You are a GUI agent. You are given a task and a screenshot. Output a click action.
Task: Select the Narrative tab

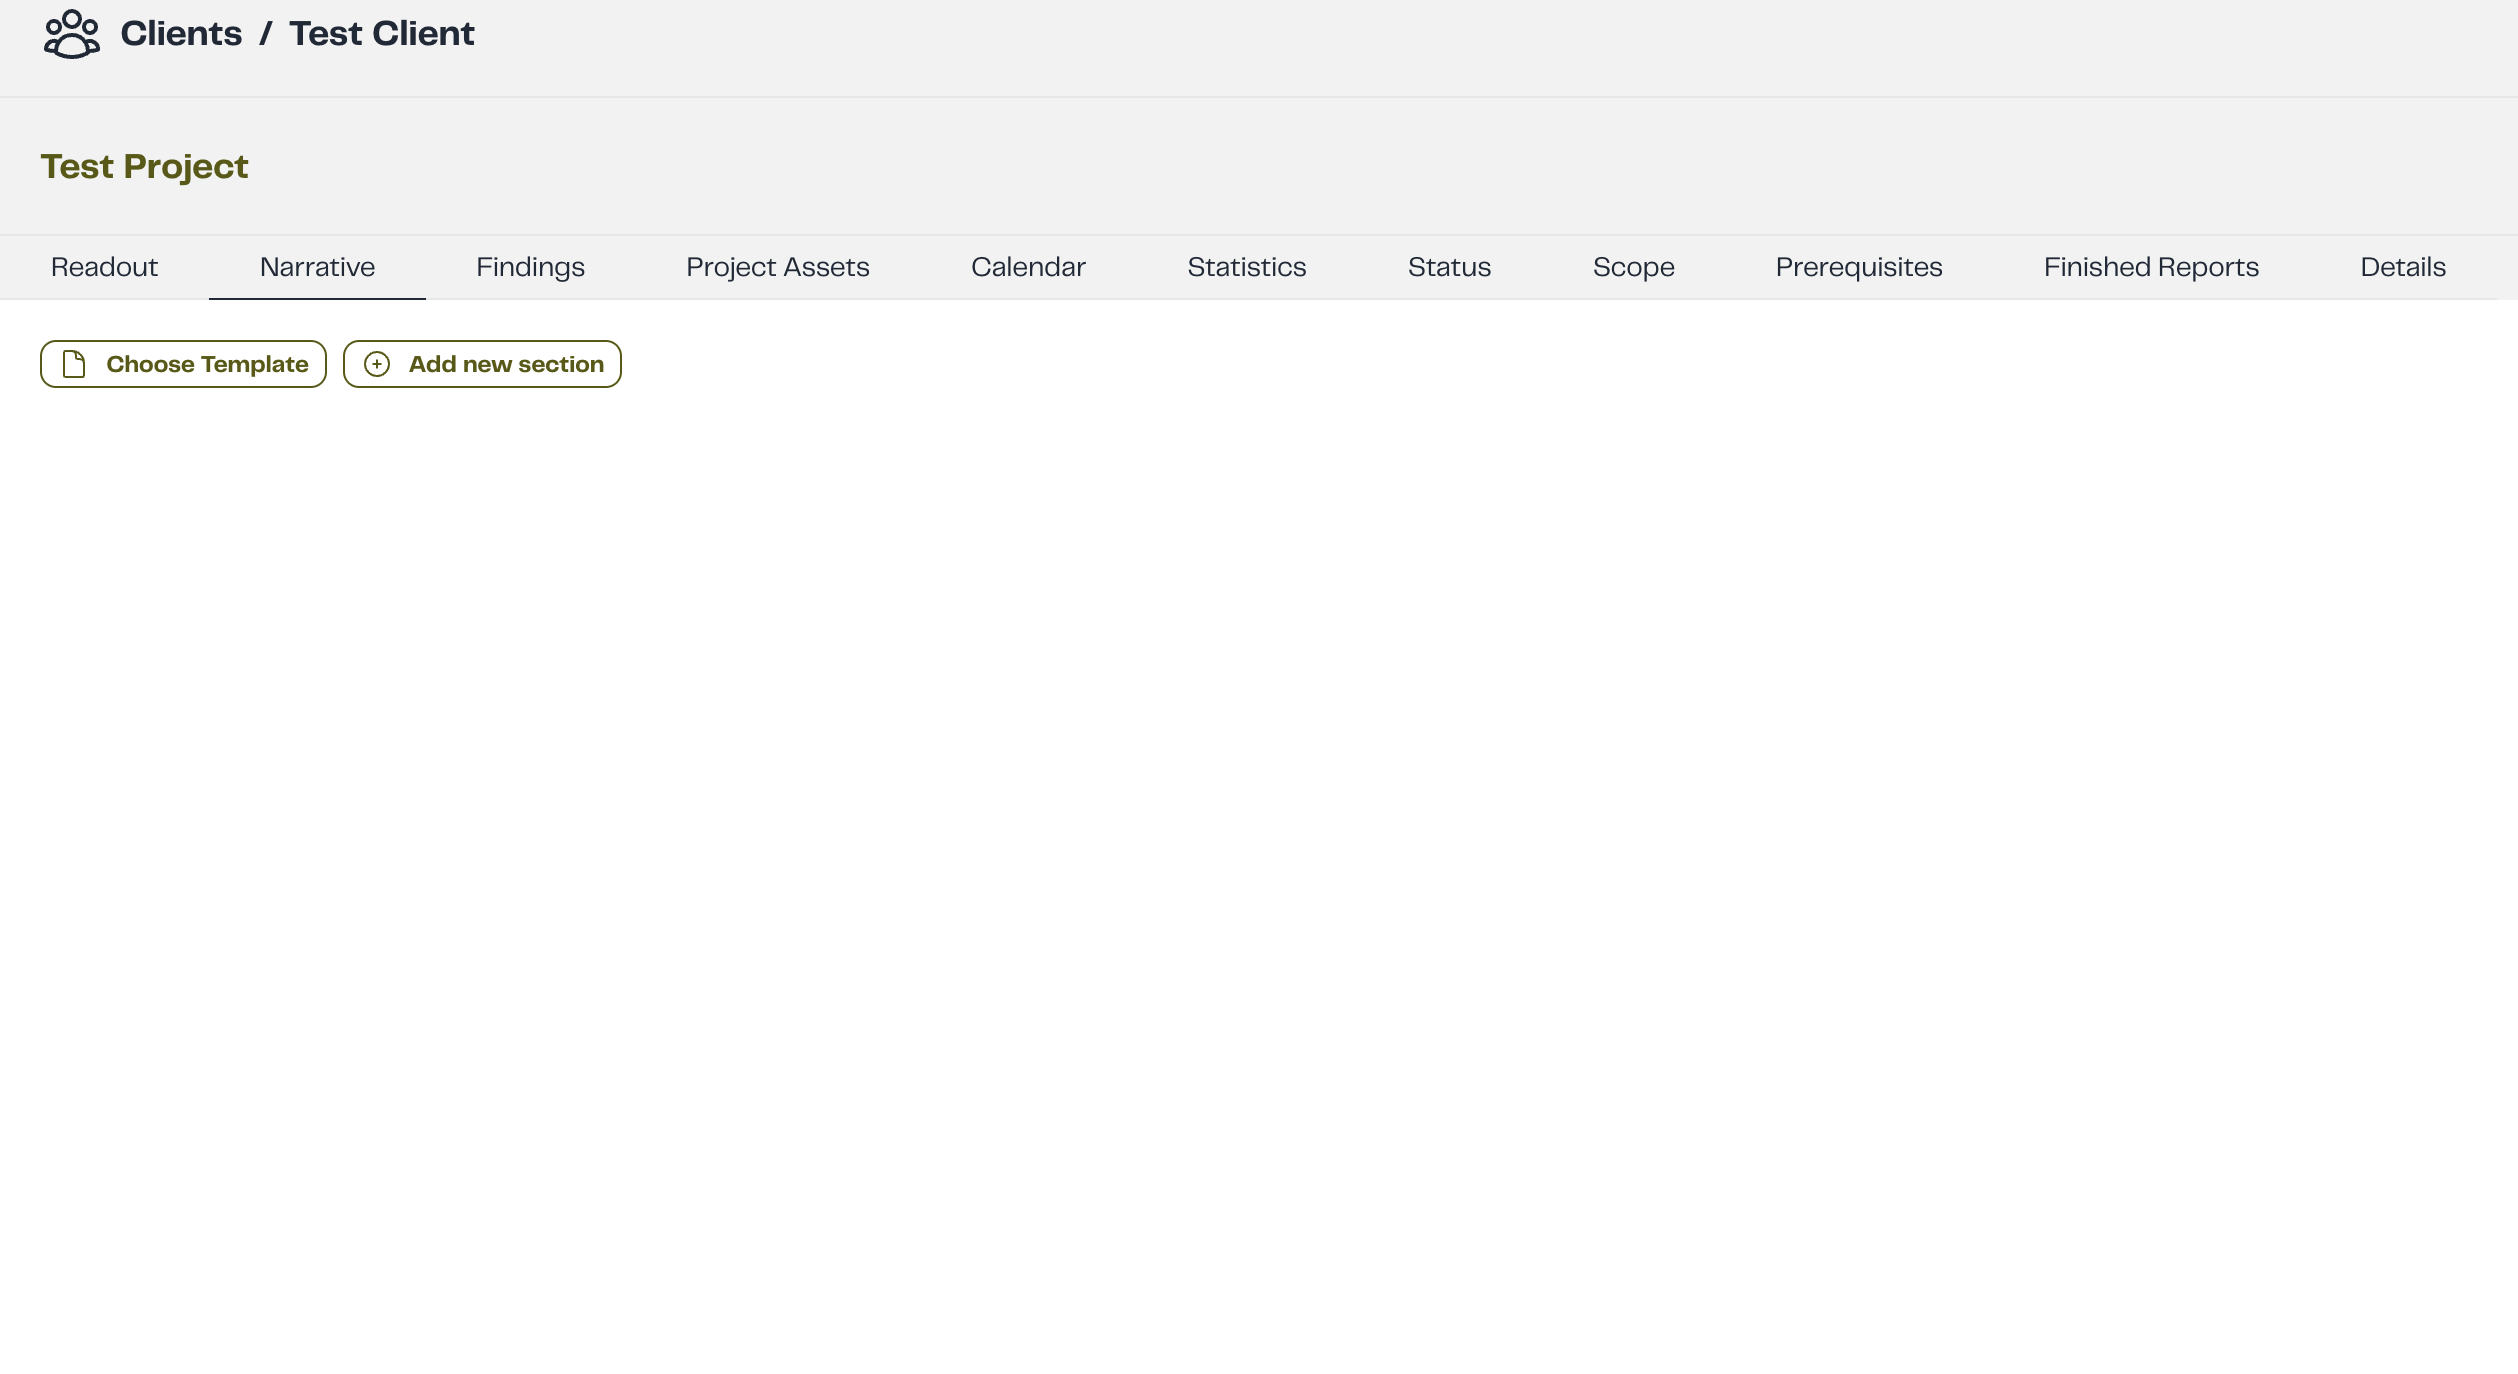(x=317, y=267)
